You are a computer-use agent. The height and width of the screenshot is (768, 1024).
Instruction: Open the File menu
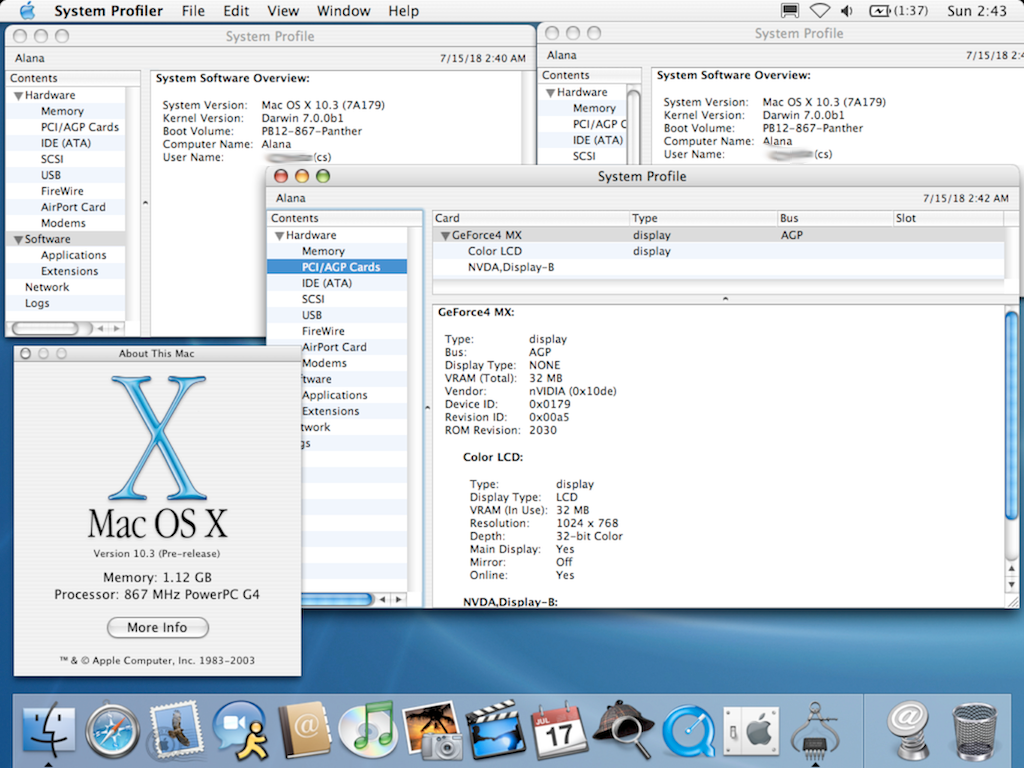[193, 11]
